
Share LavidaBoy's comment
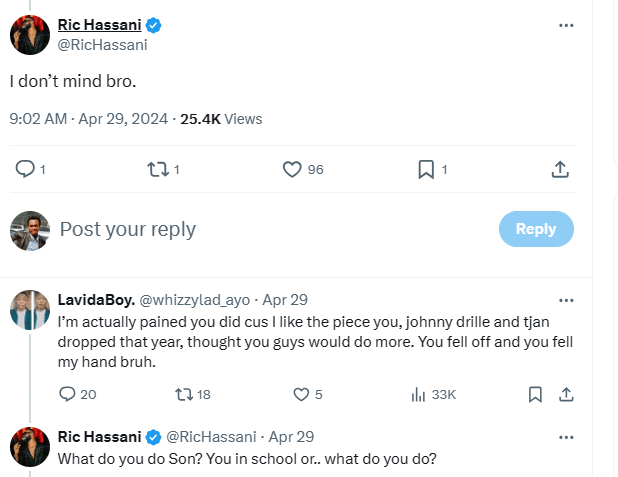(x=565, y=394)
